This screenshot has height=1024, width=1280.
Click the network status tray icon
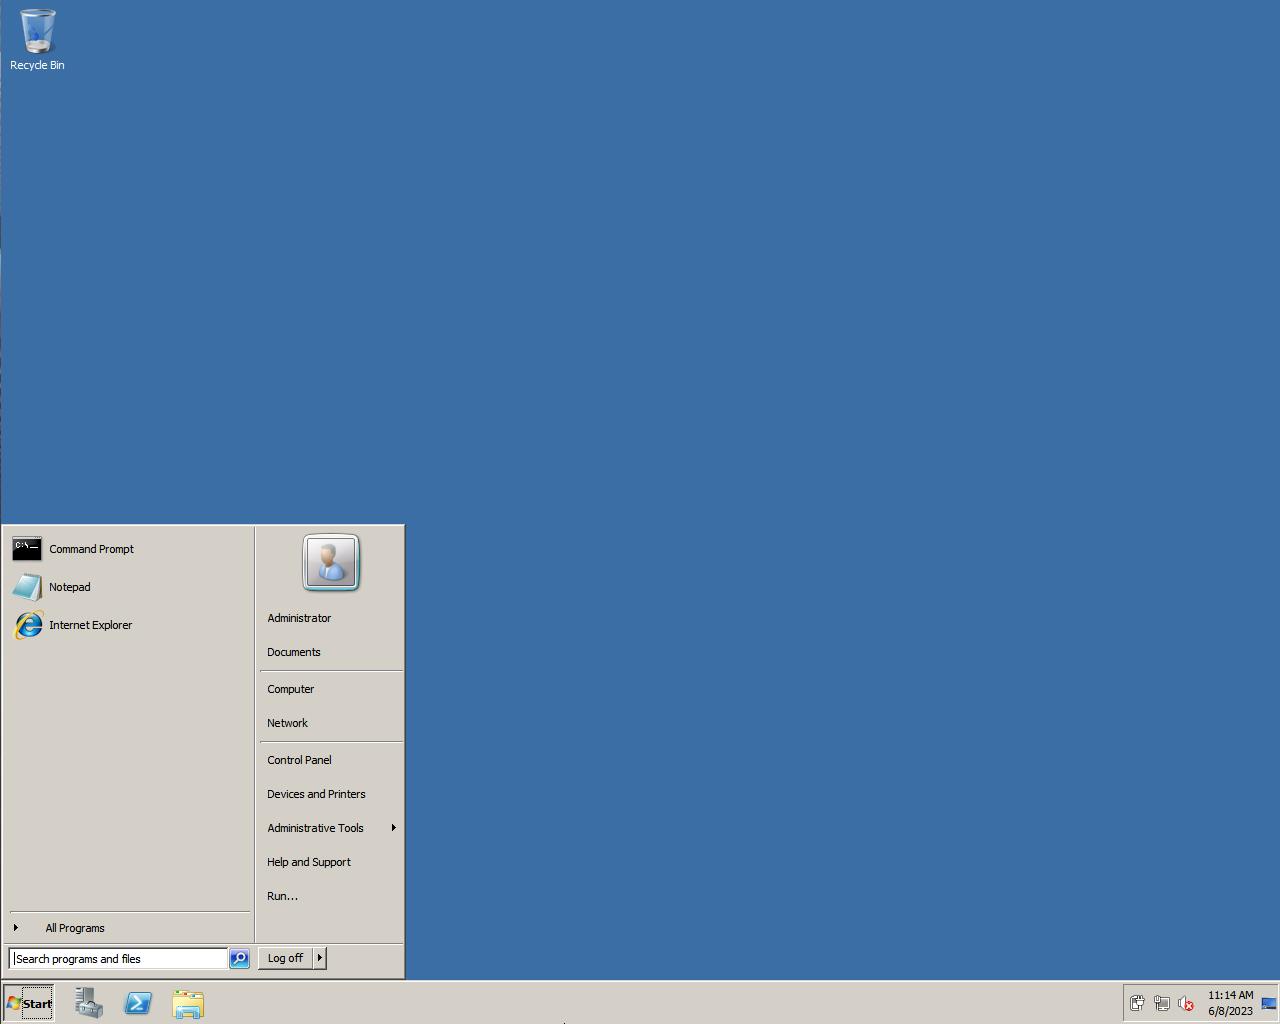coord(1161,1003)
